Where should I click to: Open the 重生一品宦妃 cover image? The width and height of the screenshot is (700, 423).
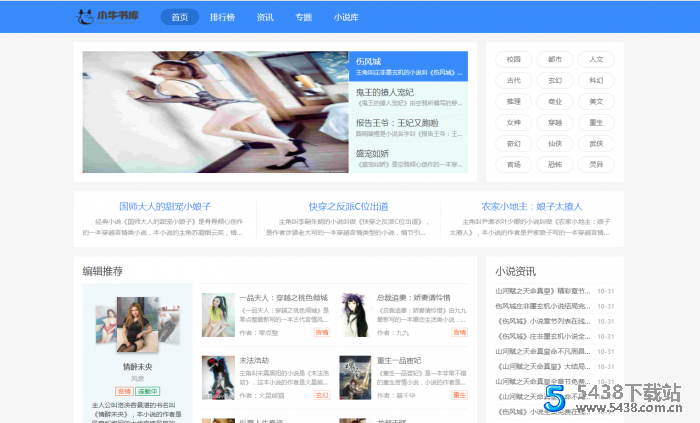[354, 377]
